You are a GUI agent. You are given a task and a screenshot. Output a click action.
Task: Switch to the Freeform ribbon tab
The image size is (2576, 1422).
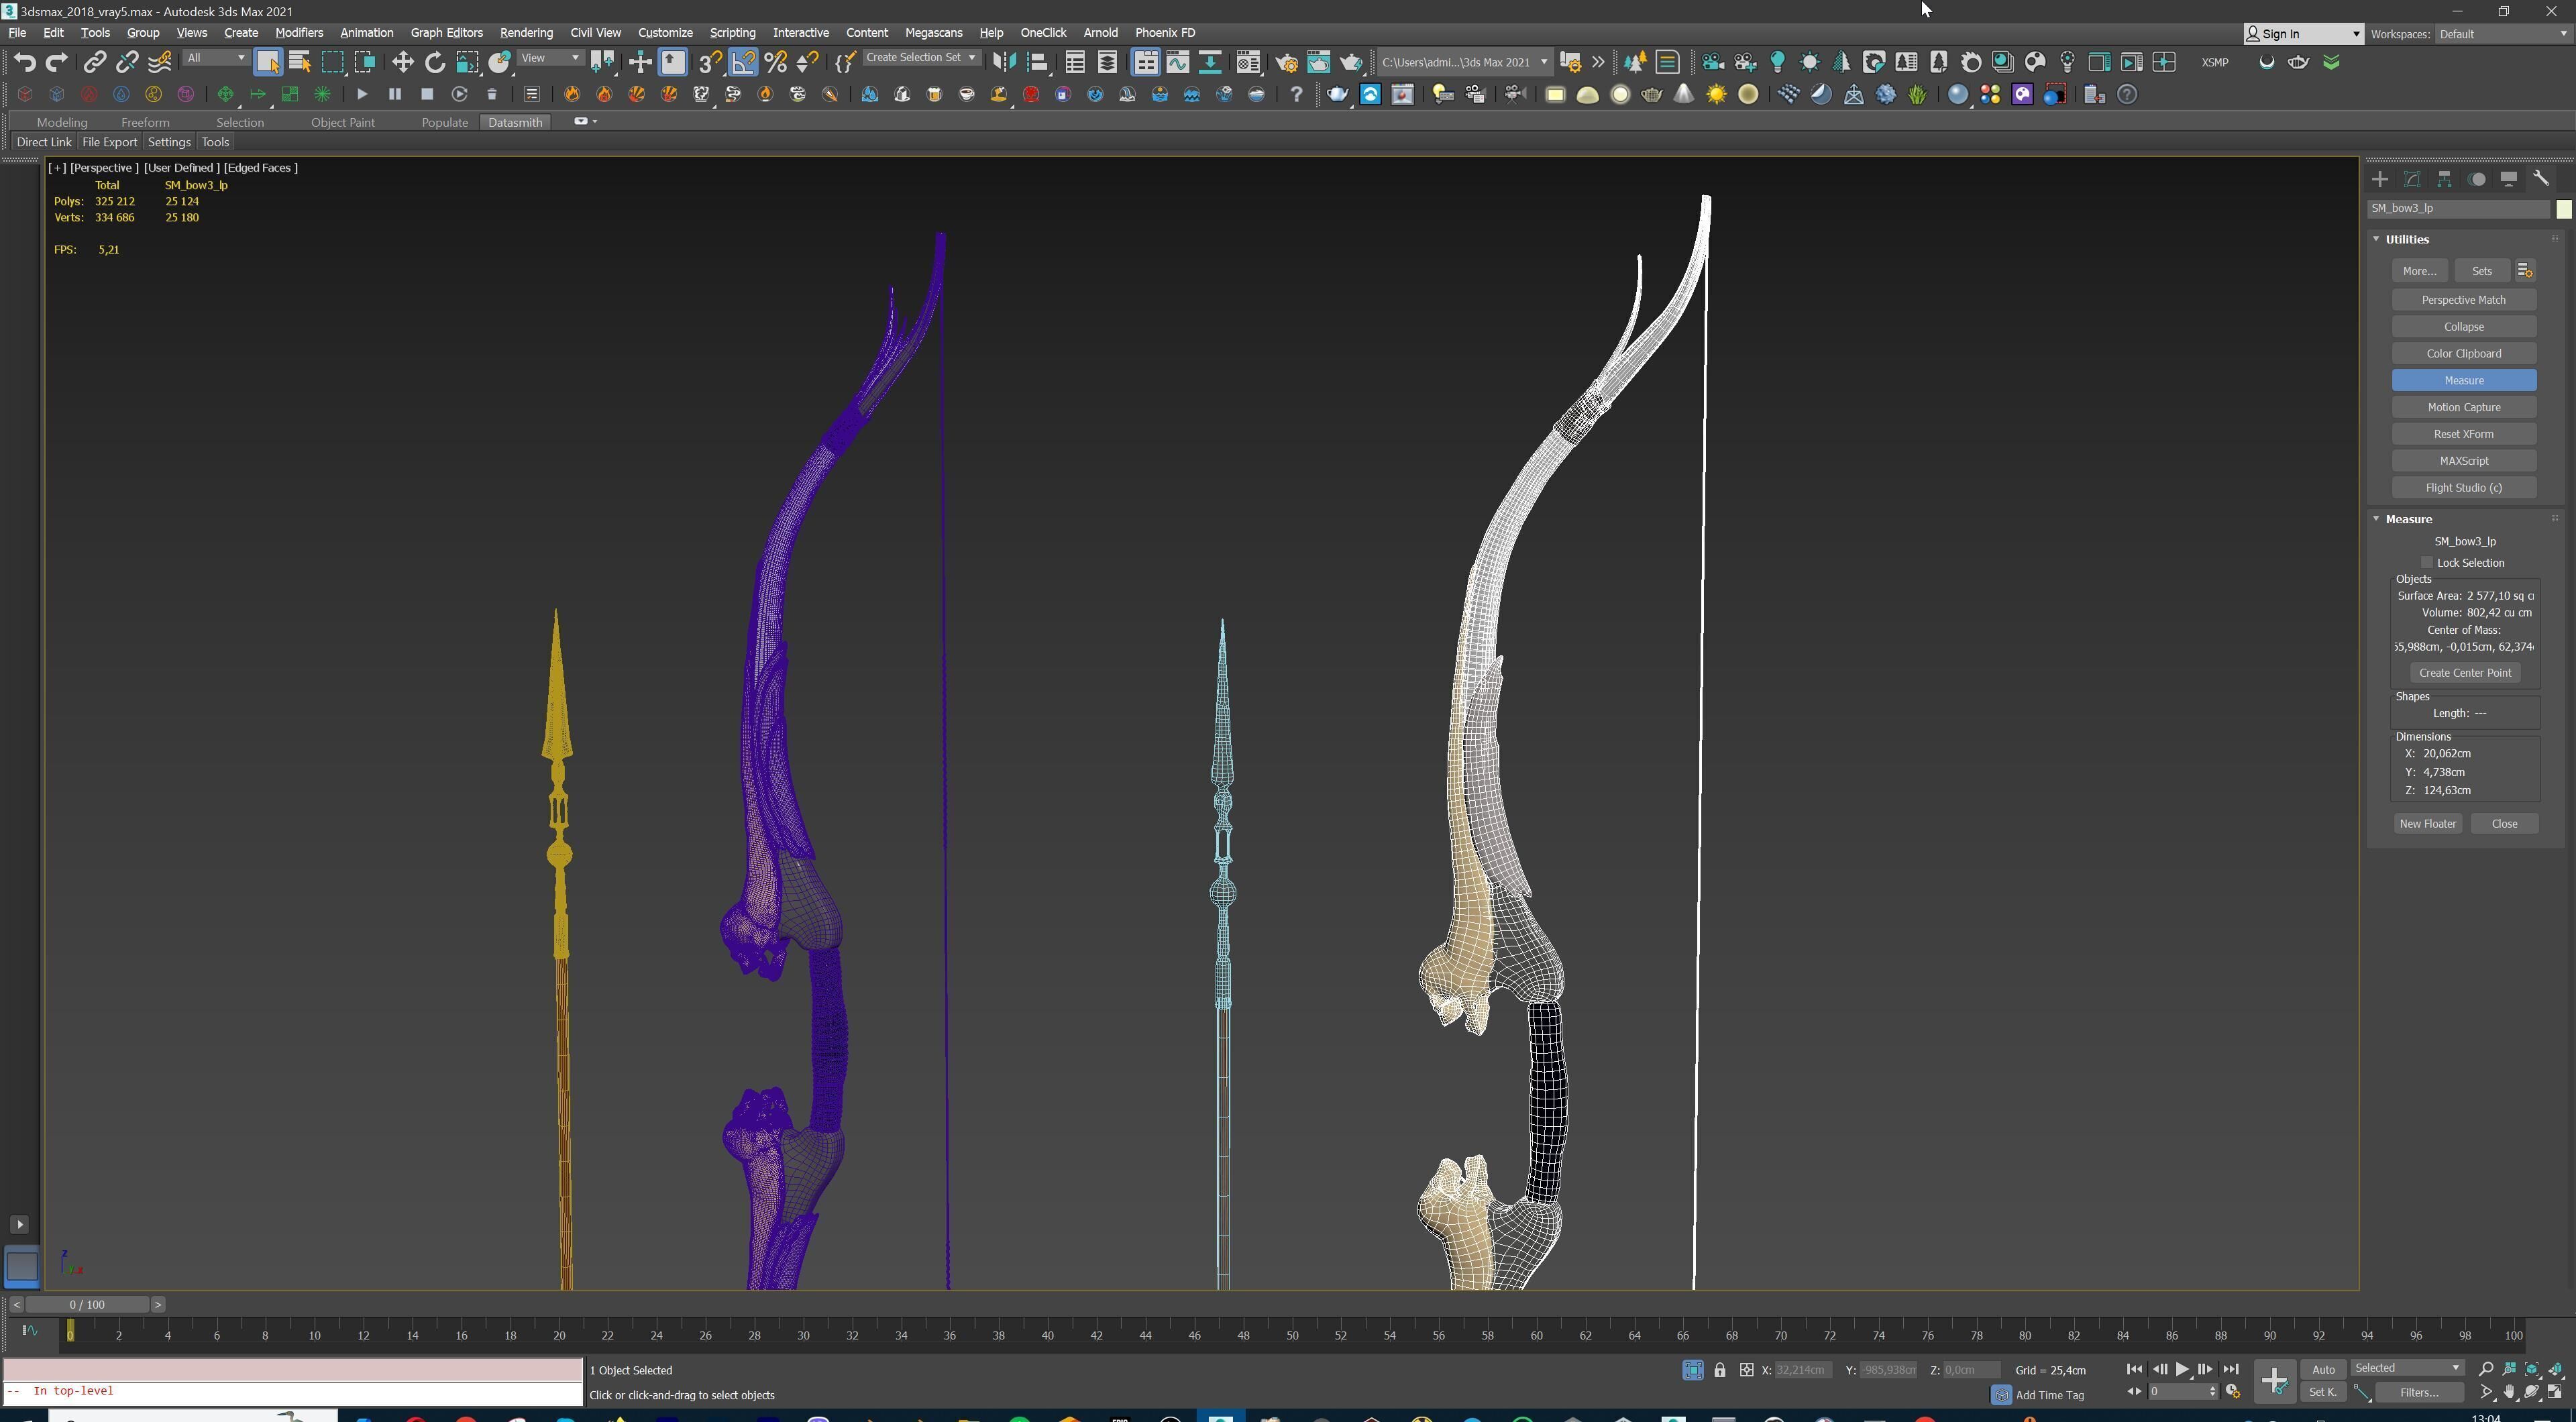pyautogui.click(x=145, y=122)
